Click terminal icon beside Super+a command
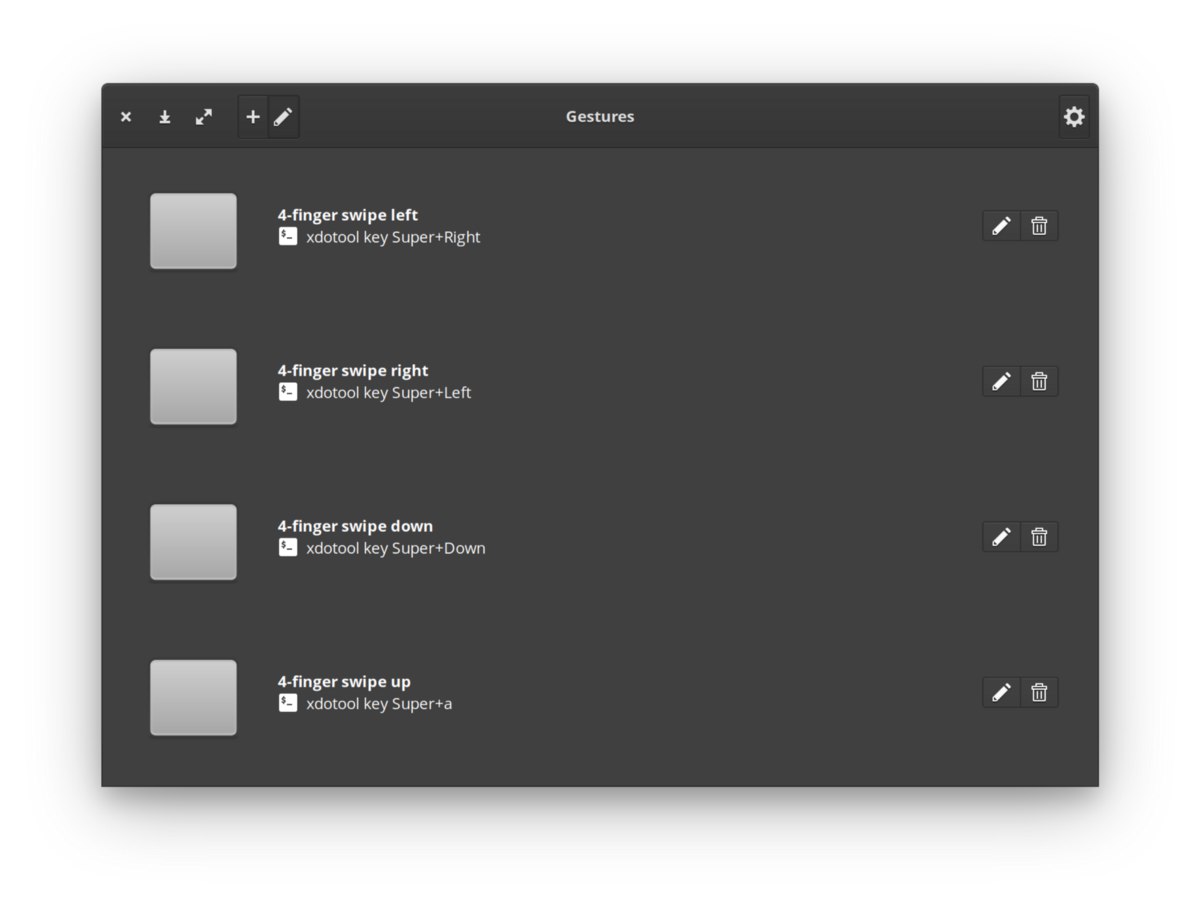 coord(288,703)
